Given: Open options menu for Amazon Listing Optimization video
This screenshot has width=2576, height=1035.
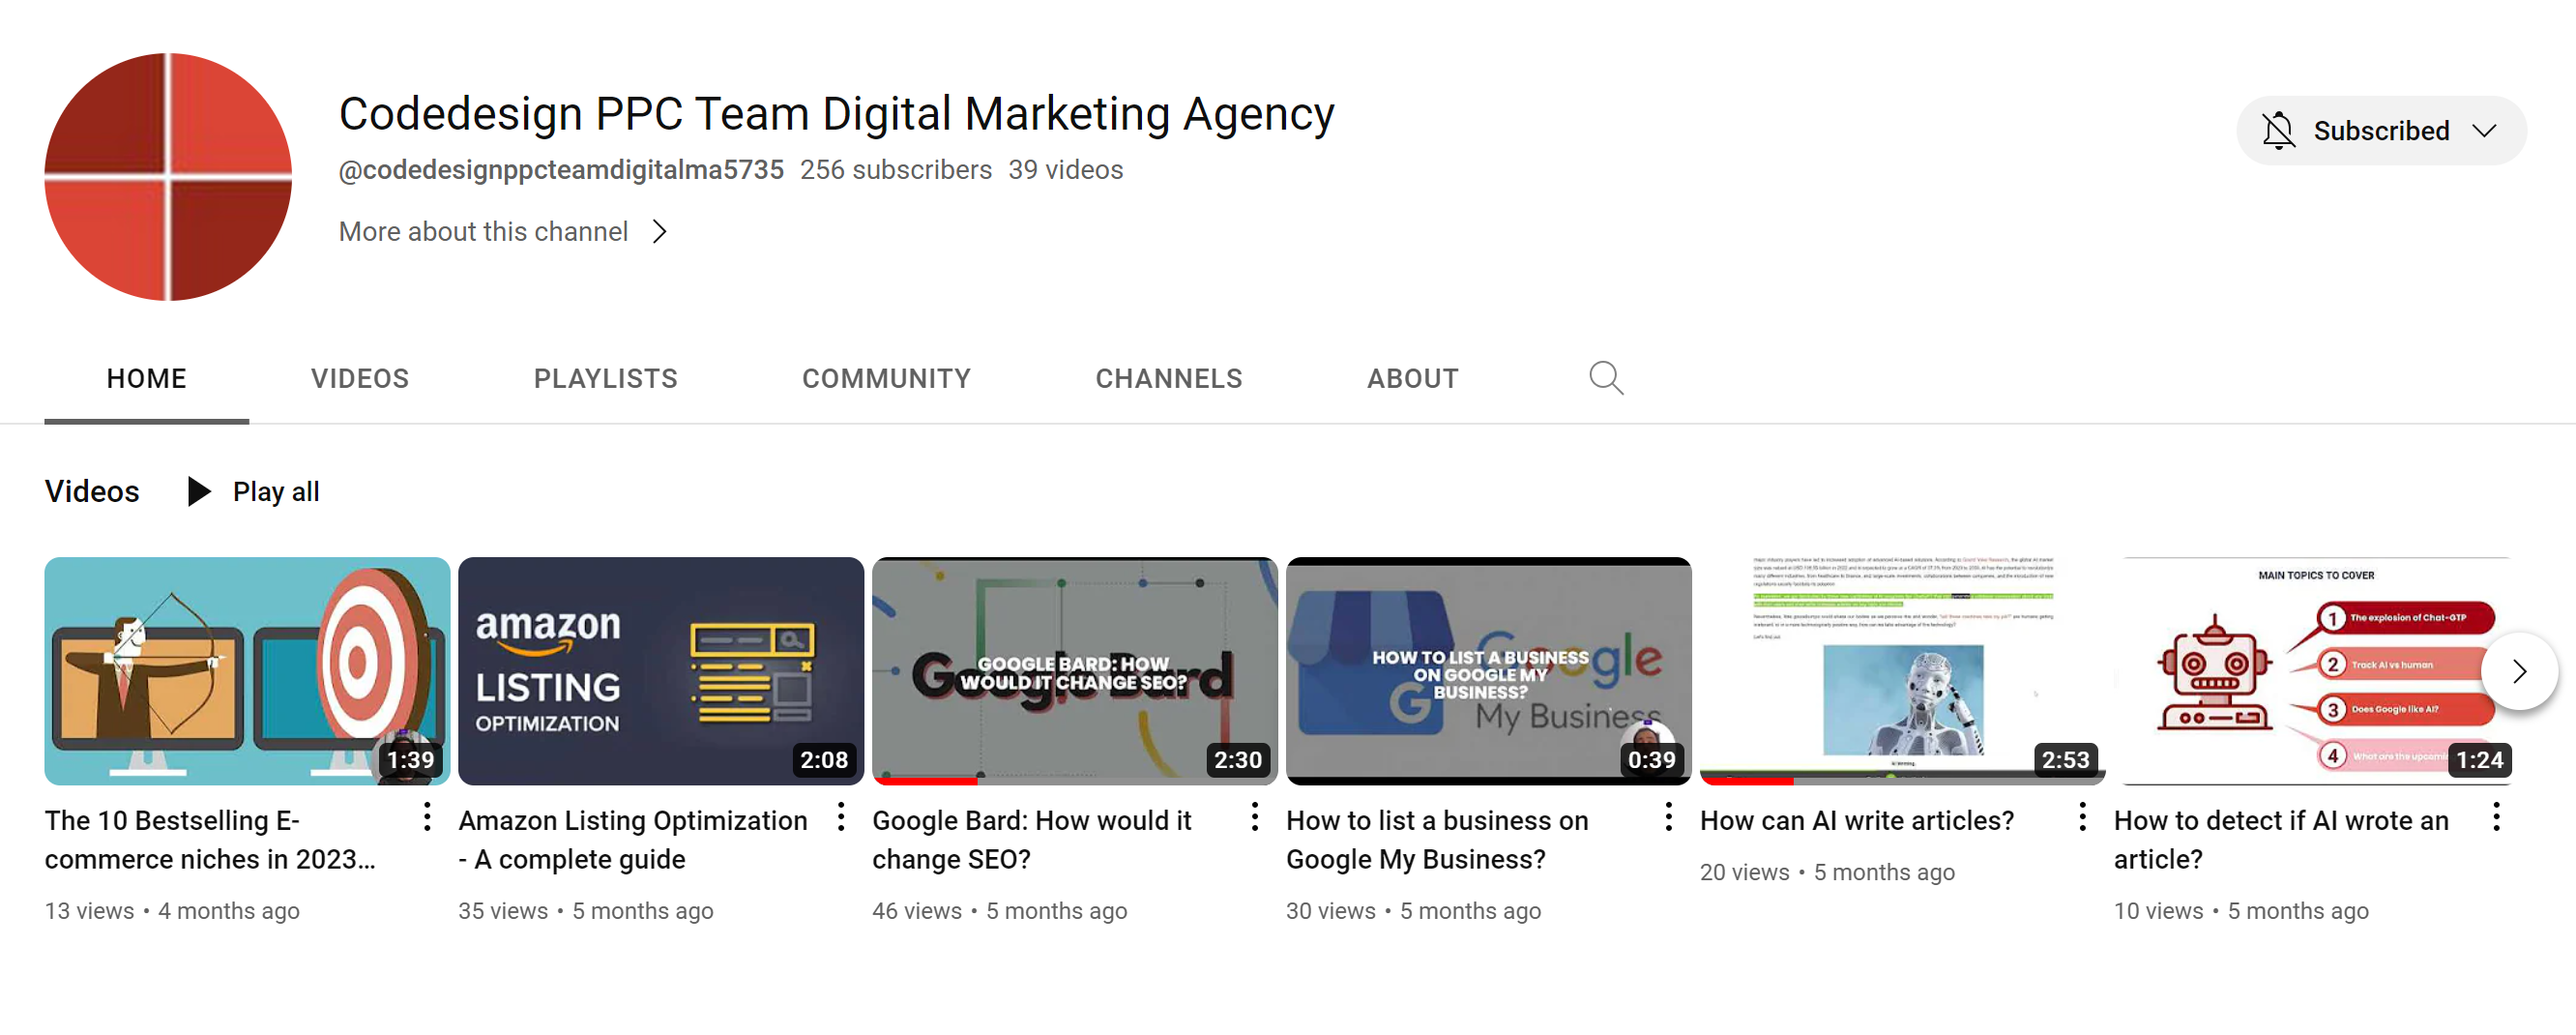Looking at the screenshot, I should point(841,817).
